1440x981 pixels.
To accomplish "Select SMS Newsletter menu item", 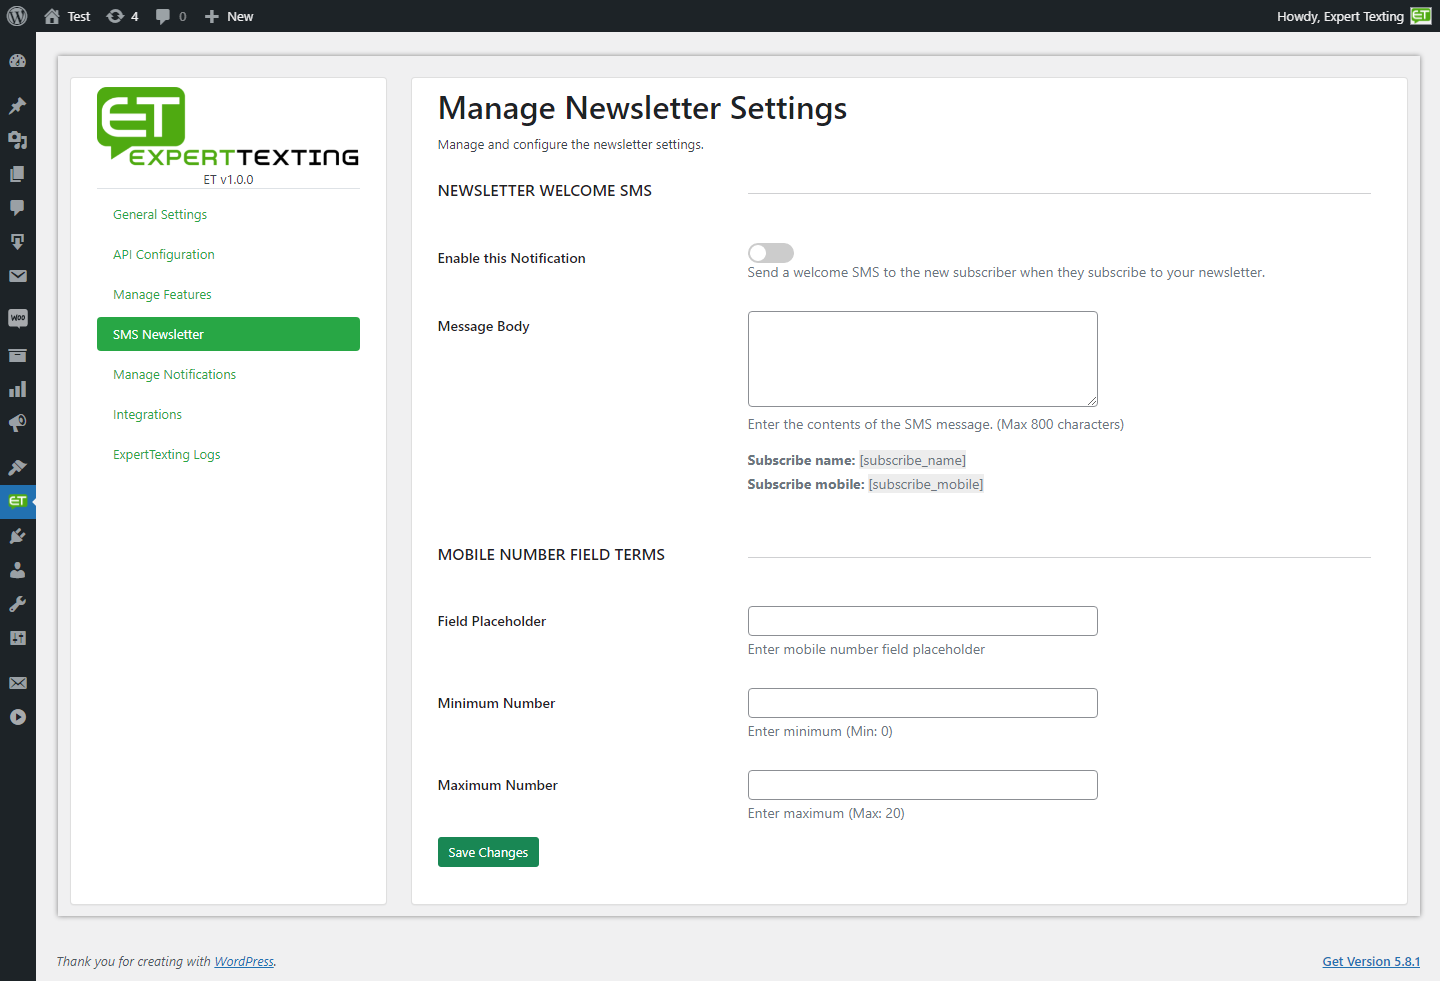I will click(228, 334).
